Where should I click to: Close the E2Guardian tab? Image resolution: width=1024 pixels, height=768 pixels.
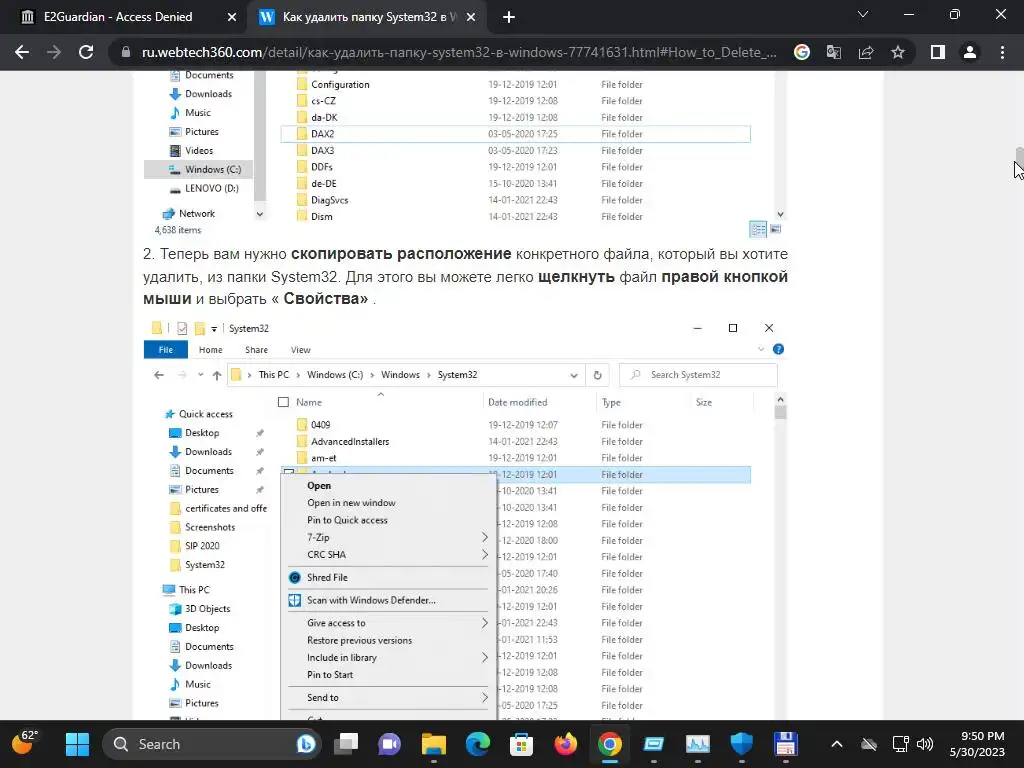[231, 17]
